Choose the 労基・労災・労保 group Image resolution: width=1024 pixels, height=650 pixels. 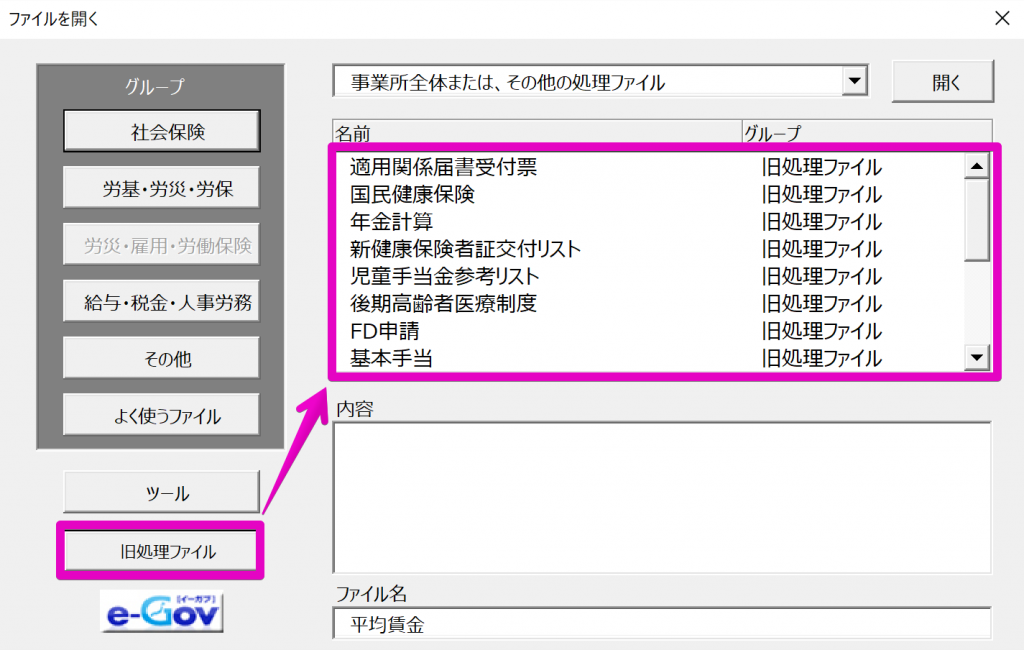click(x=161, y=188)
